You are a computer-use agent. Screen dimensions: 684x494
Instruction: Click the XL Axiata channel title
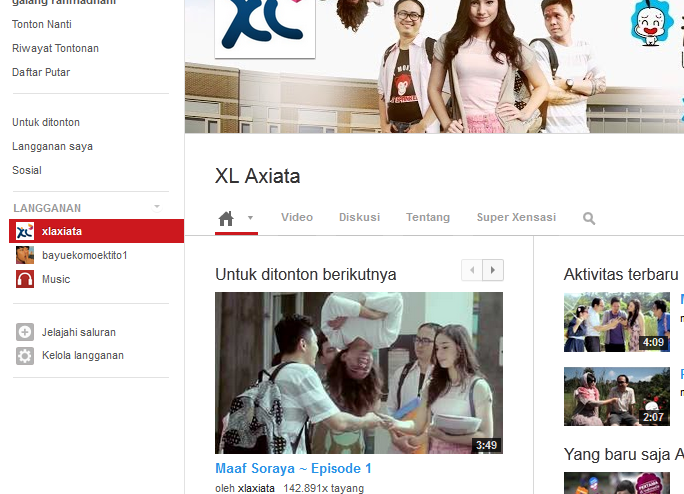click(x=257, y=176)
